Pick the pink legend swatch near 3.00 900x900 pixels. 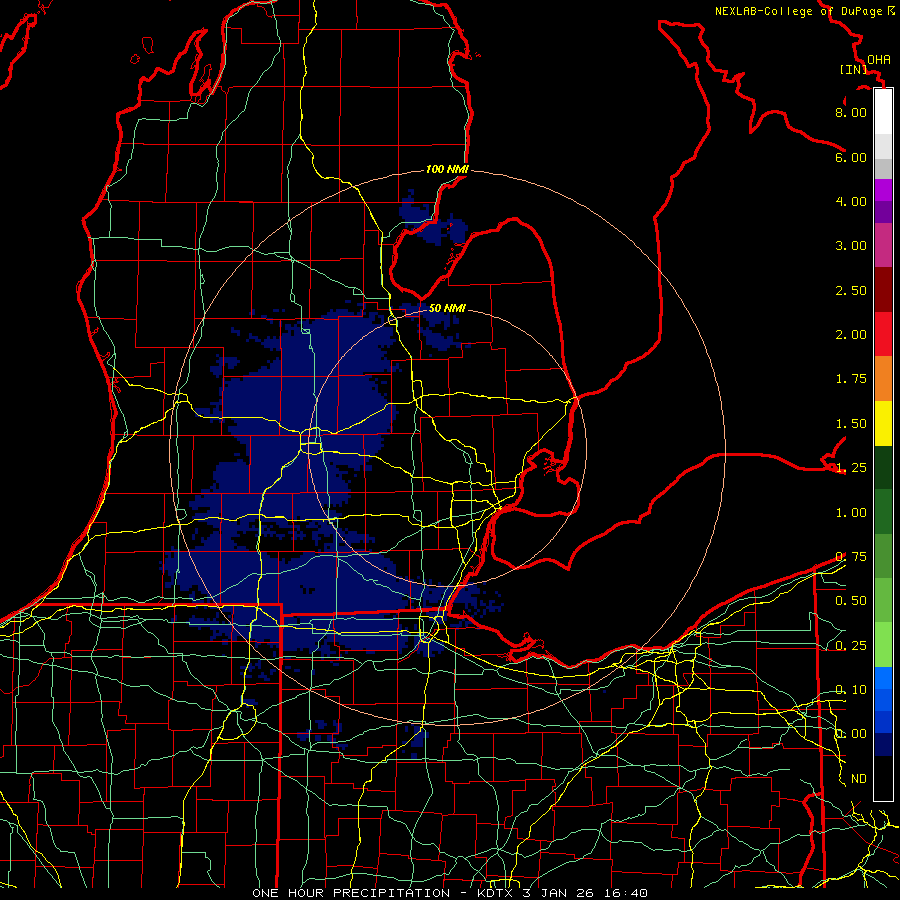[883, 245]
